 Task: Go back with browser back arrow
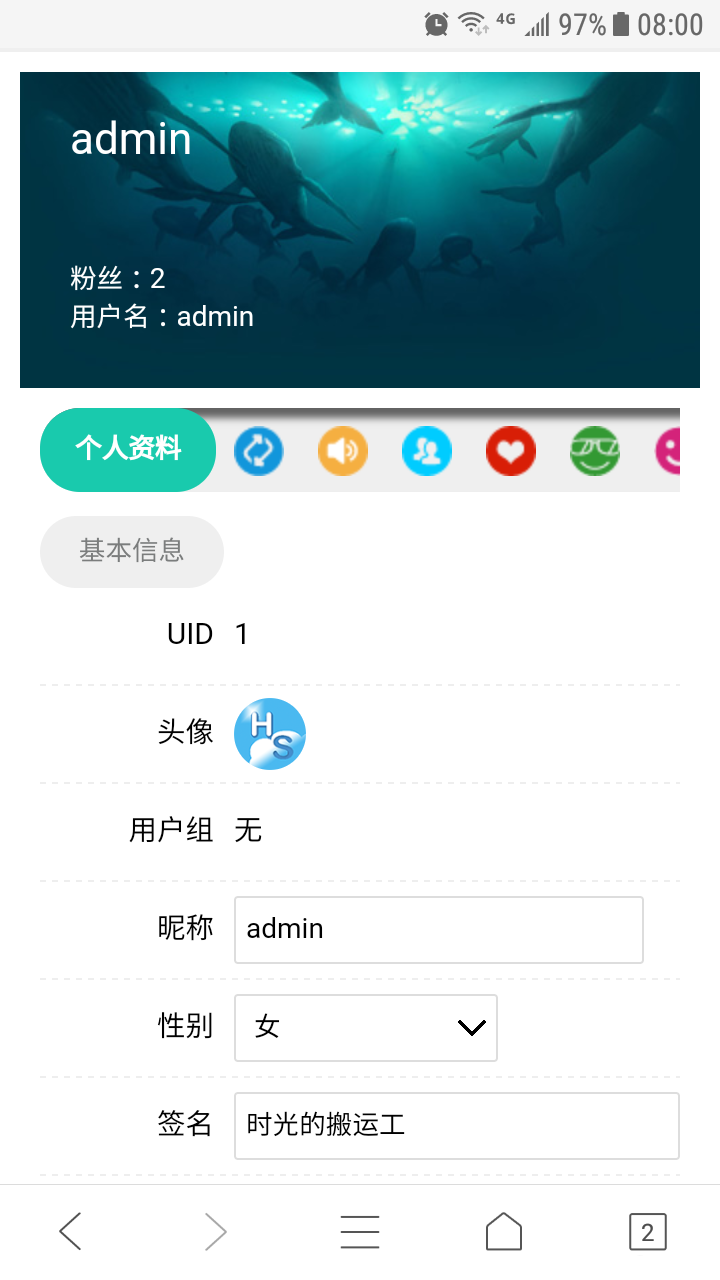click(x=70, y=1231)
